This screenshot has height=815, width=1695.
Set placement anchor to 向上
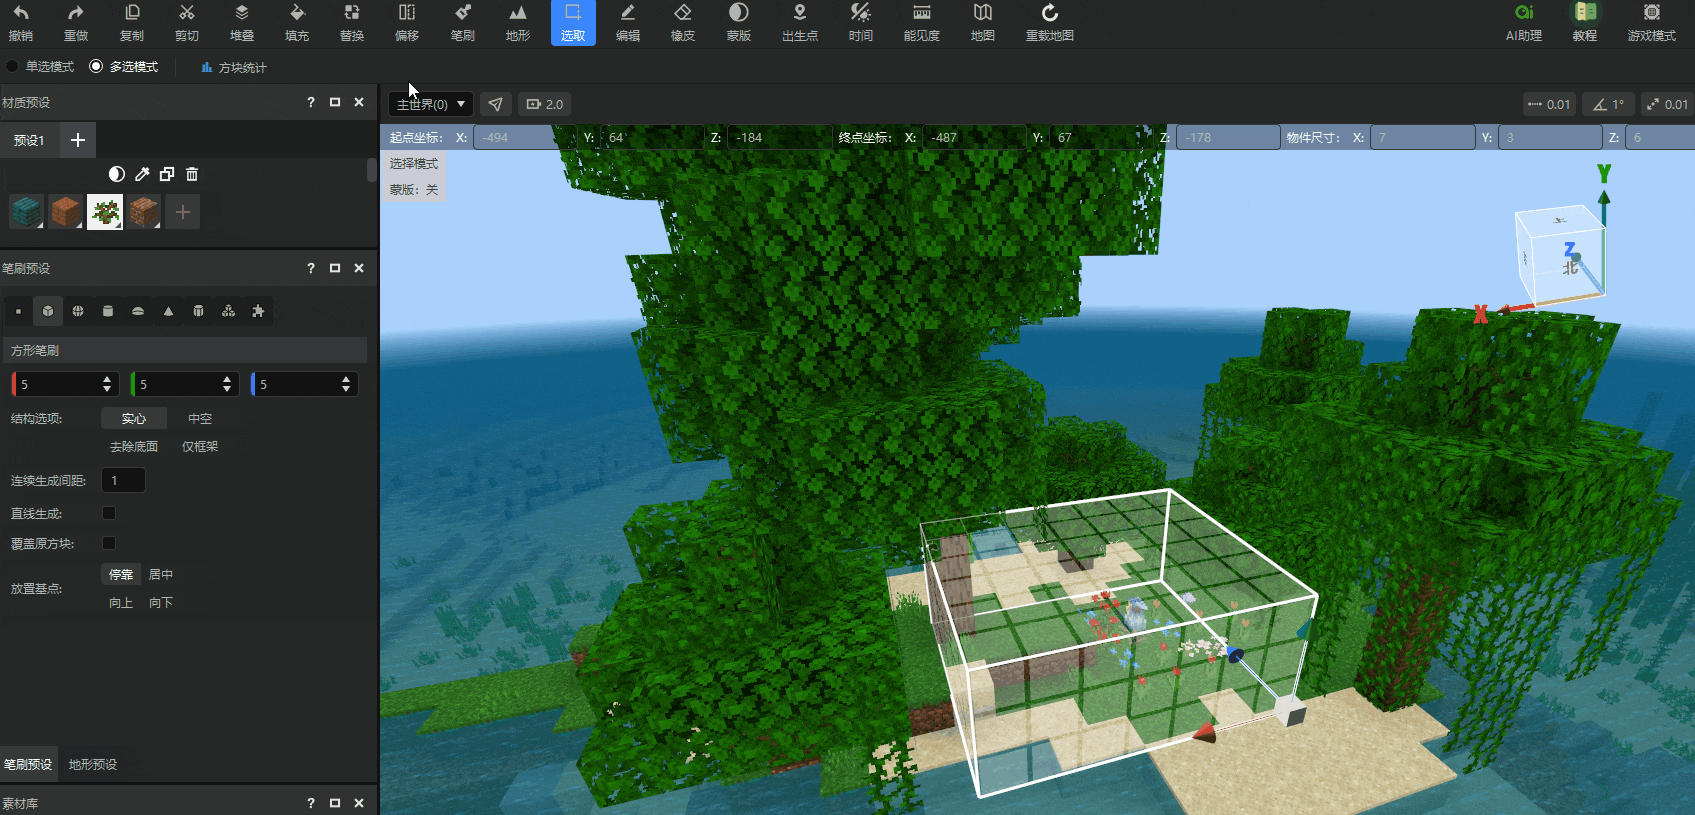click(x=121, y=603)
